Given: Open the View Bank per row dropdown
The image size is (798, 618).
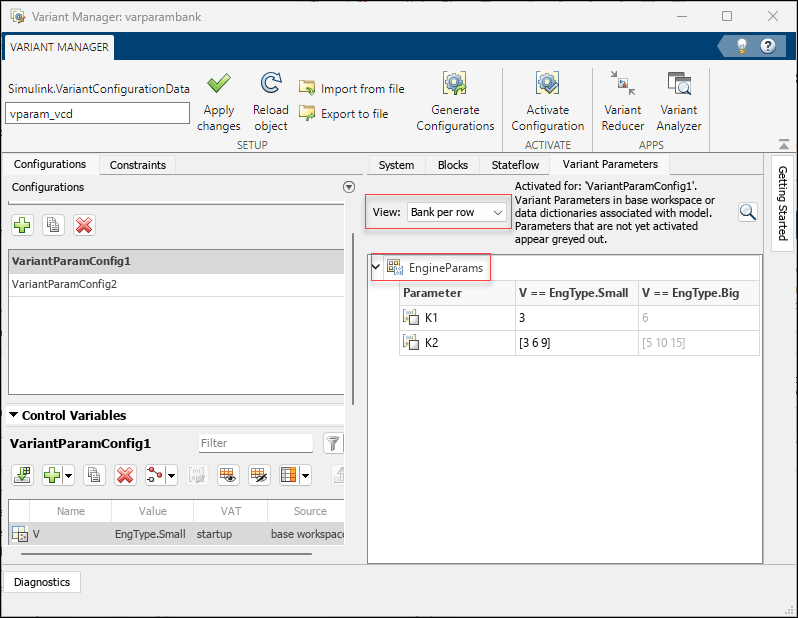Looking at the screenshot, I should click(x=457, y=212).
